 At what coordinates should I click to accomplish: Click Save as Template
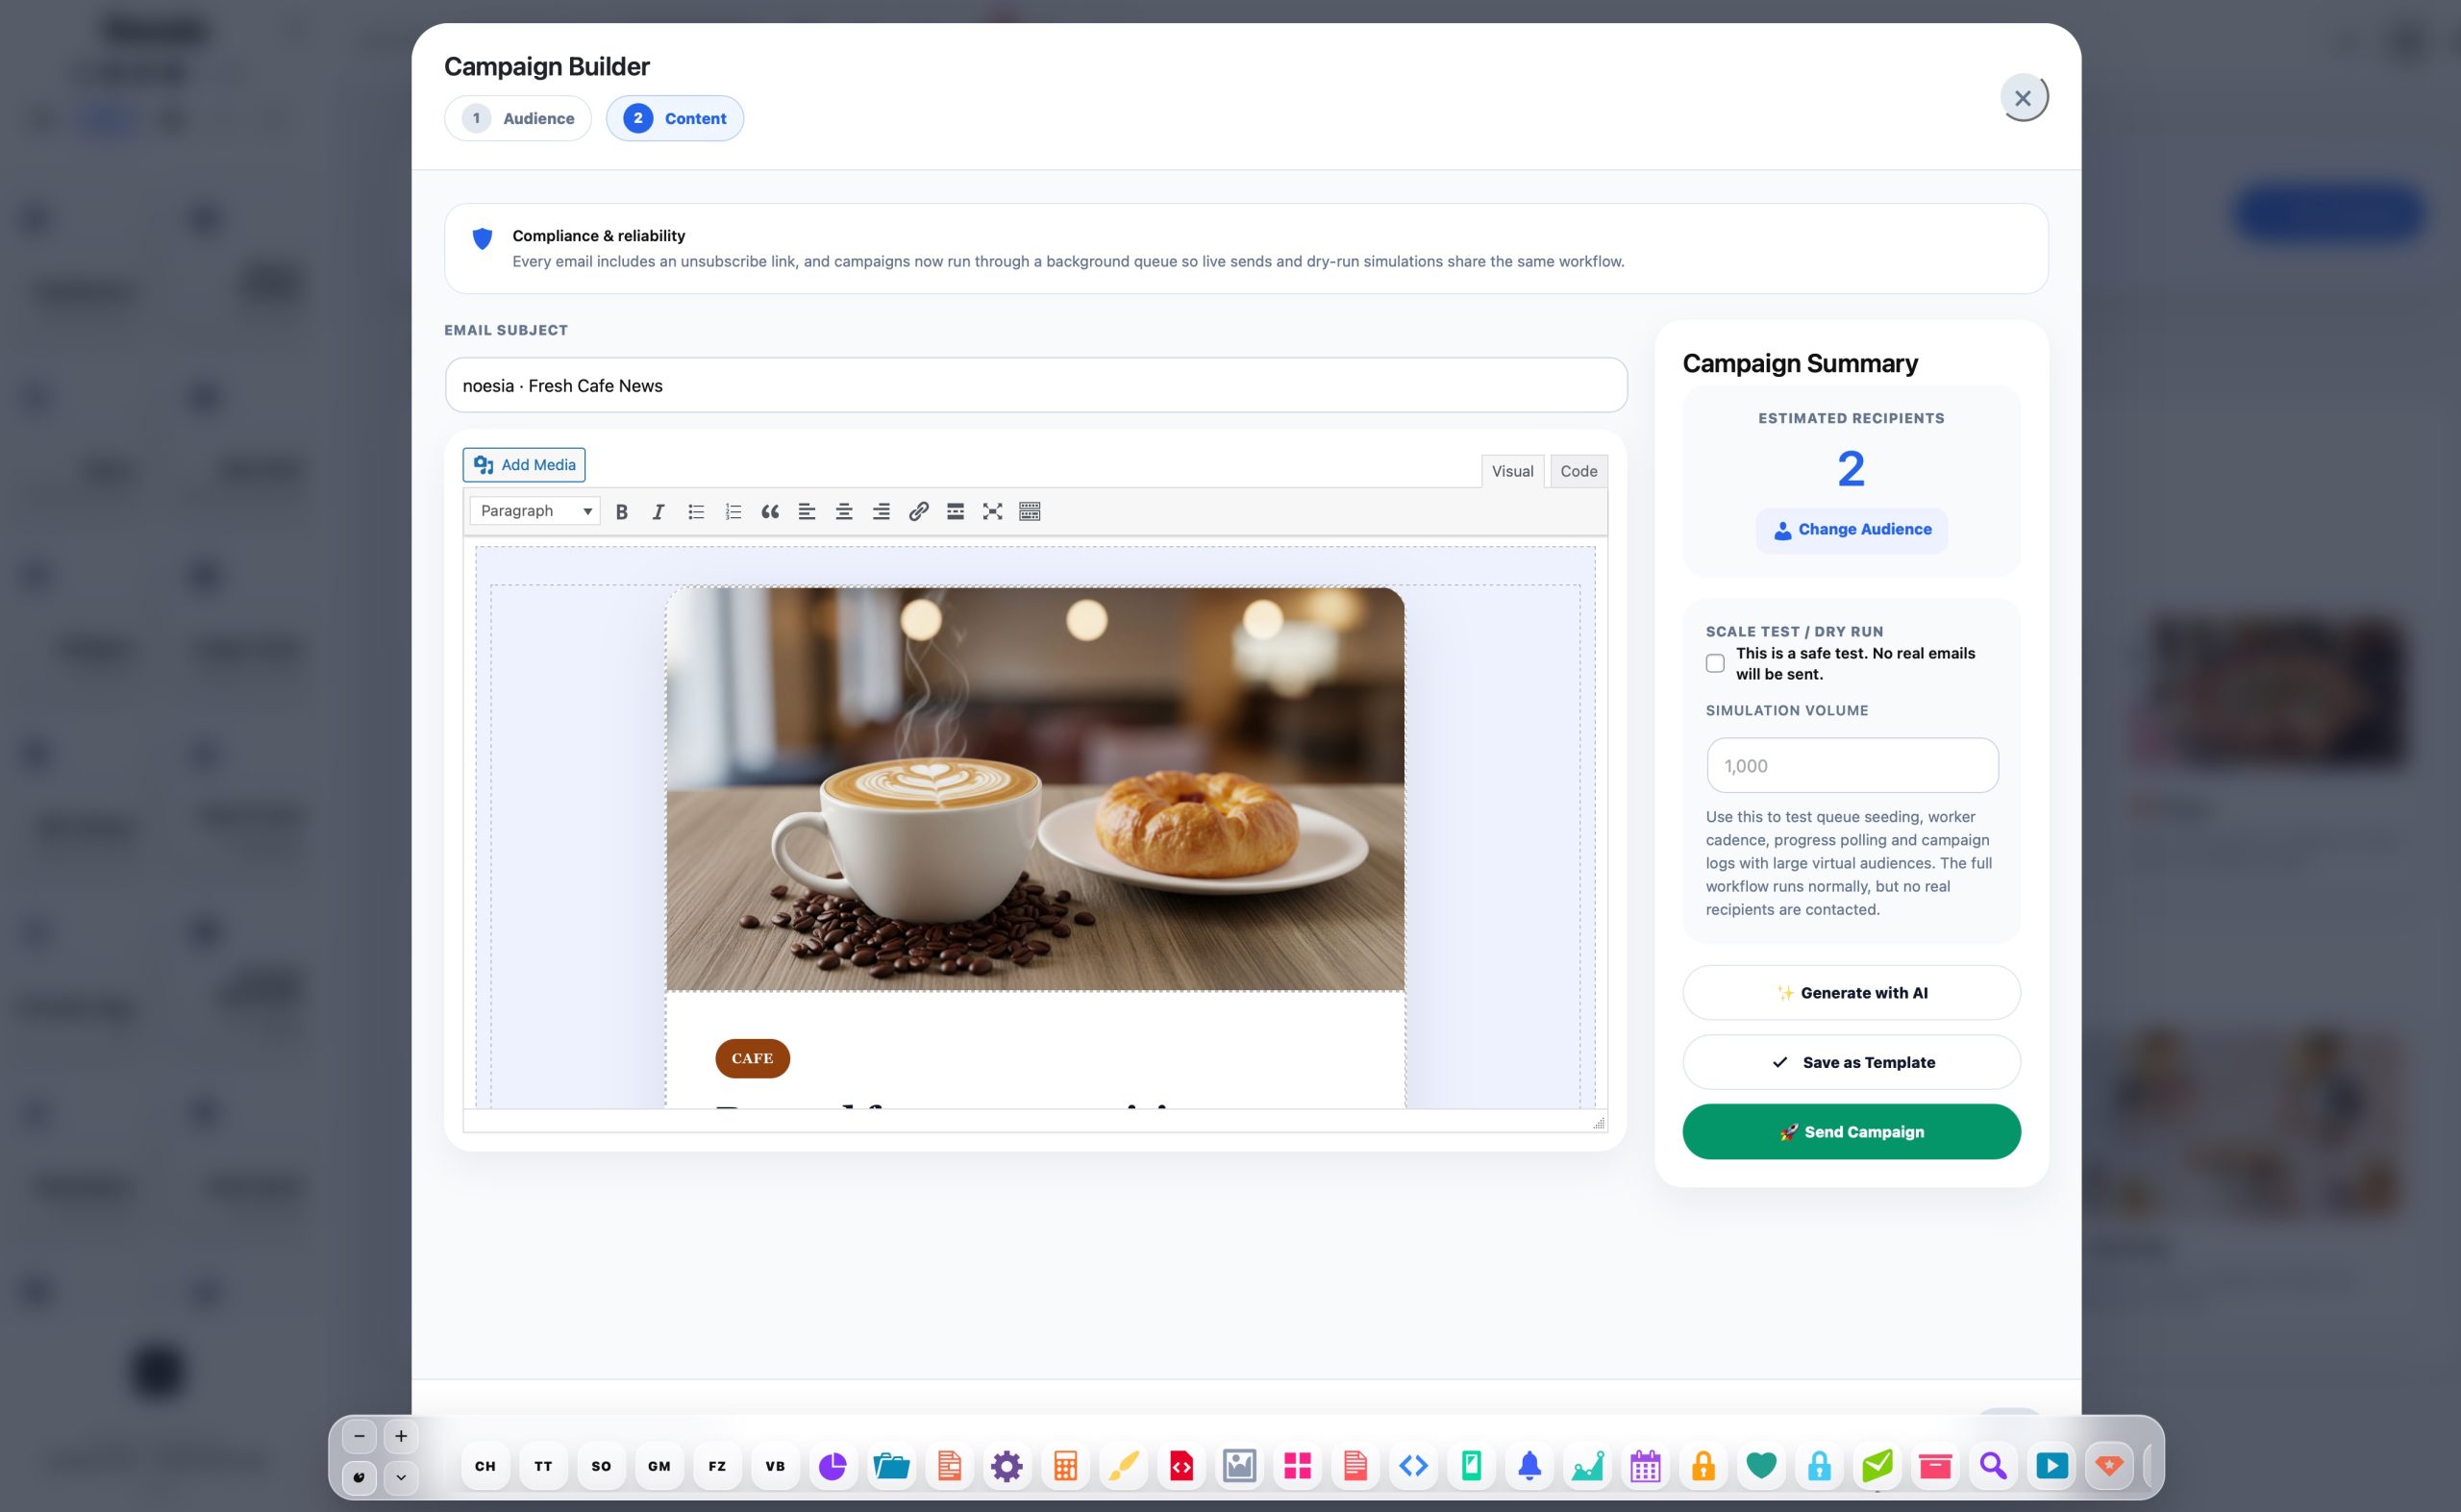[1852, 1062]
